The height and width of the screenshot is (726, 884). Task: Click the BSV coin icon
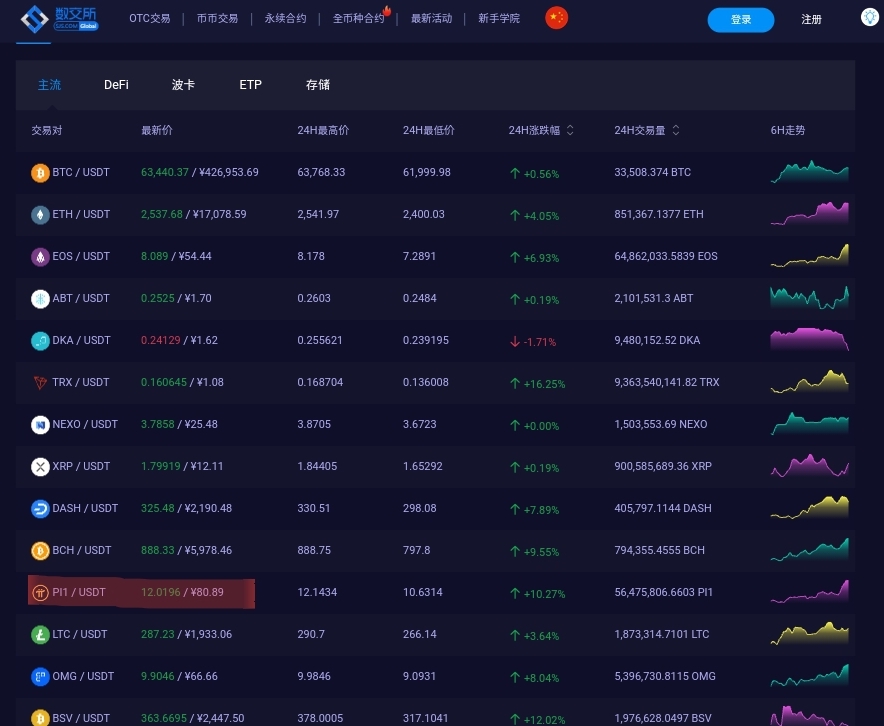[x=40, y=718]
